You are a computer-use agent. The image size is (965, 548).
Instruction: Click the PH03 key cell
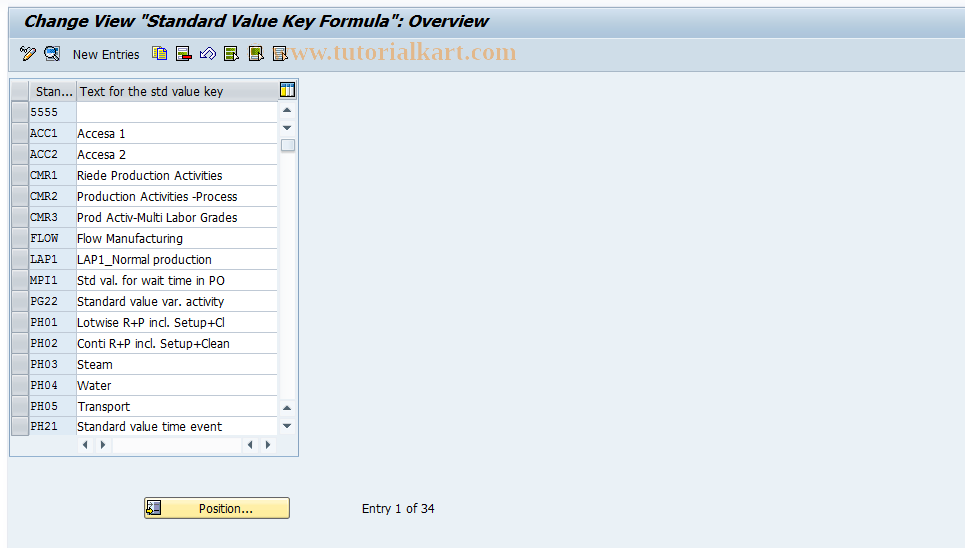click(x=52, y=364)
